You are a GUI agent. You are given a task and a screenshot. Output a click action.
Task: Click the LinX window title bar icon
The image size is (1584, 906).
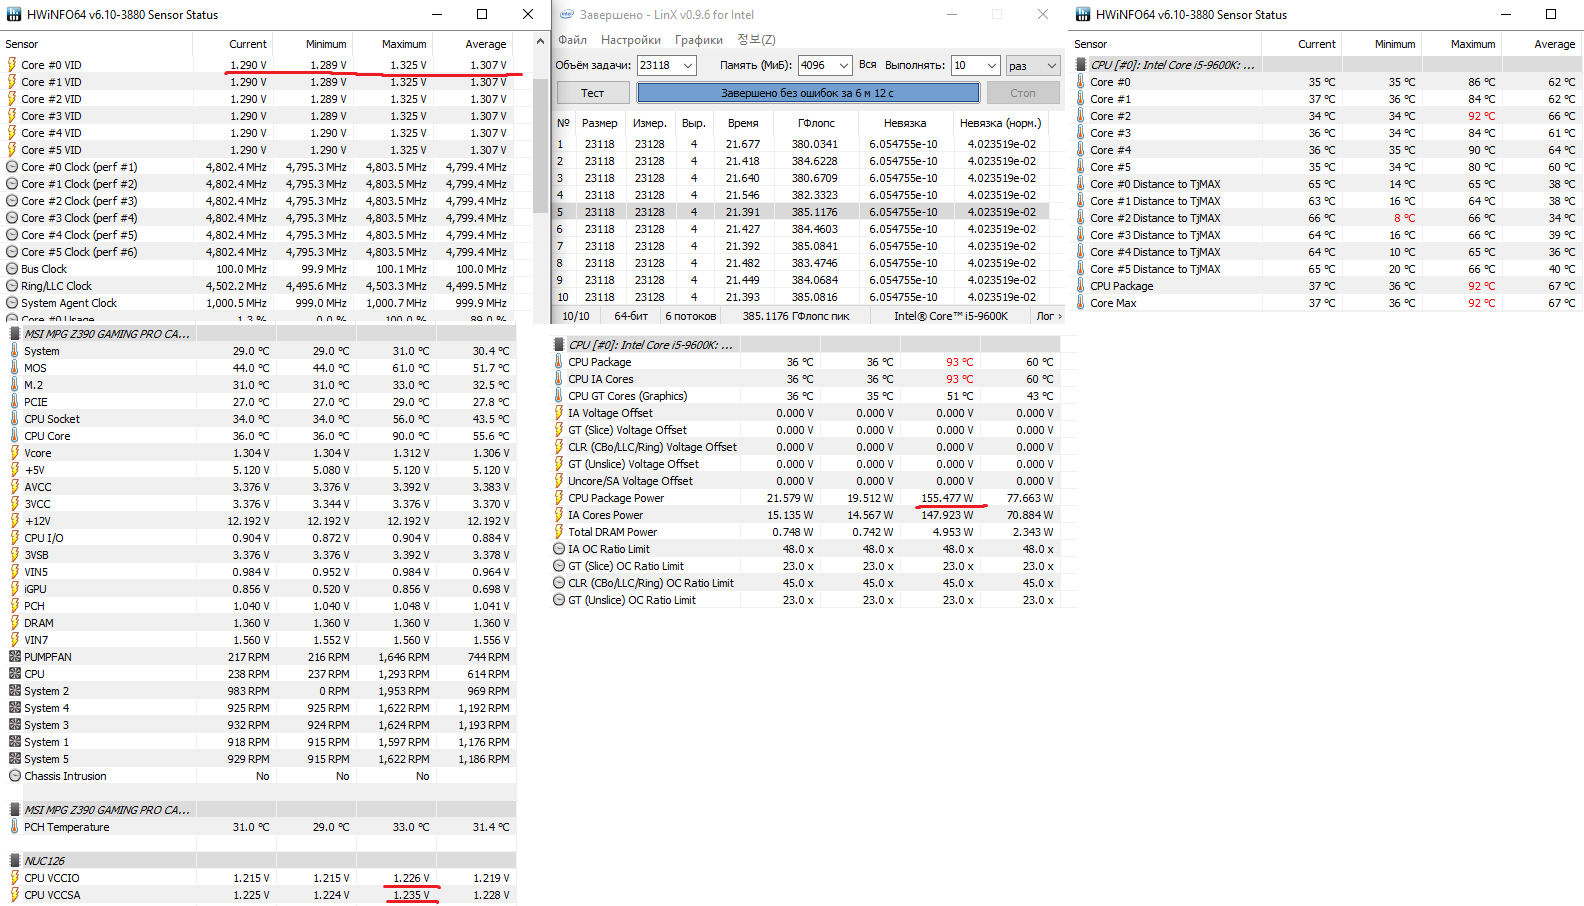coord(566,15)
